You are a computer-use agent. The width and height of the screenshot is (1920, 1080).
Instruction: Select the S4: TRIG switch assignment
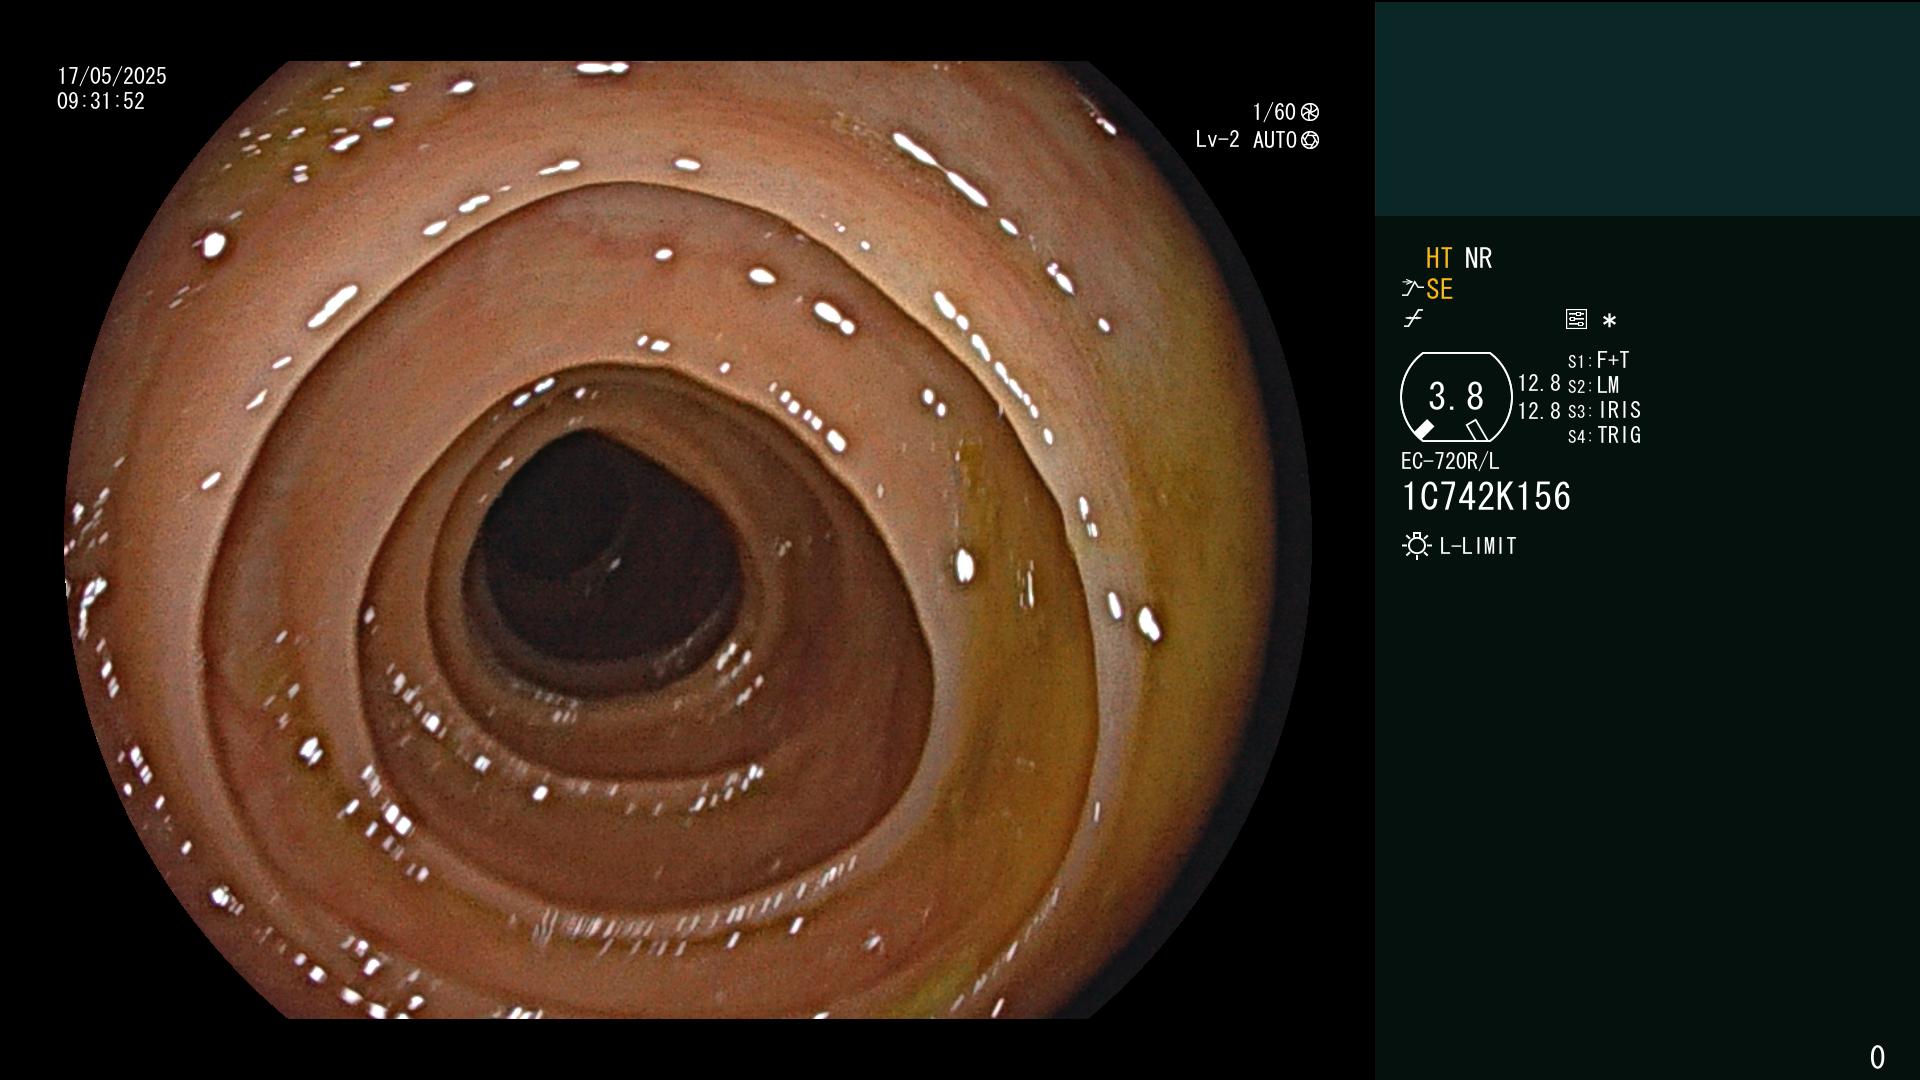coord(1605,435)
